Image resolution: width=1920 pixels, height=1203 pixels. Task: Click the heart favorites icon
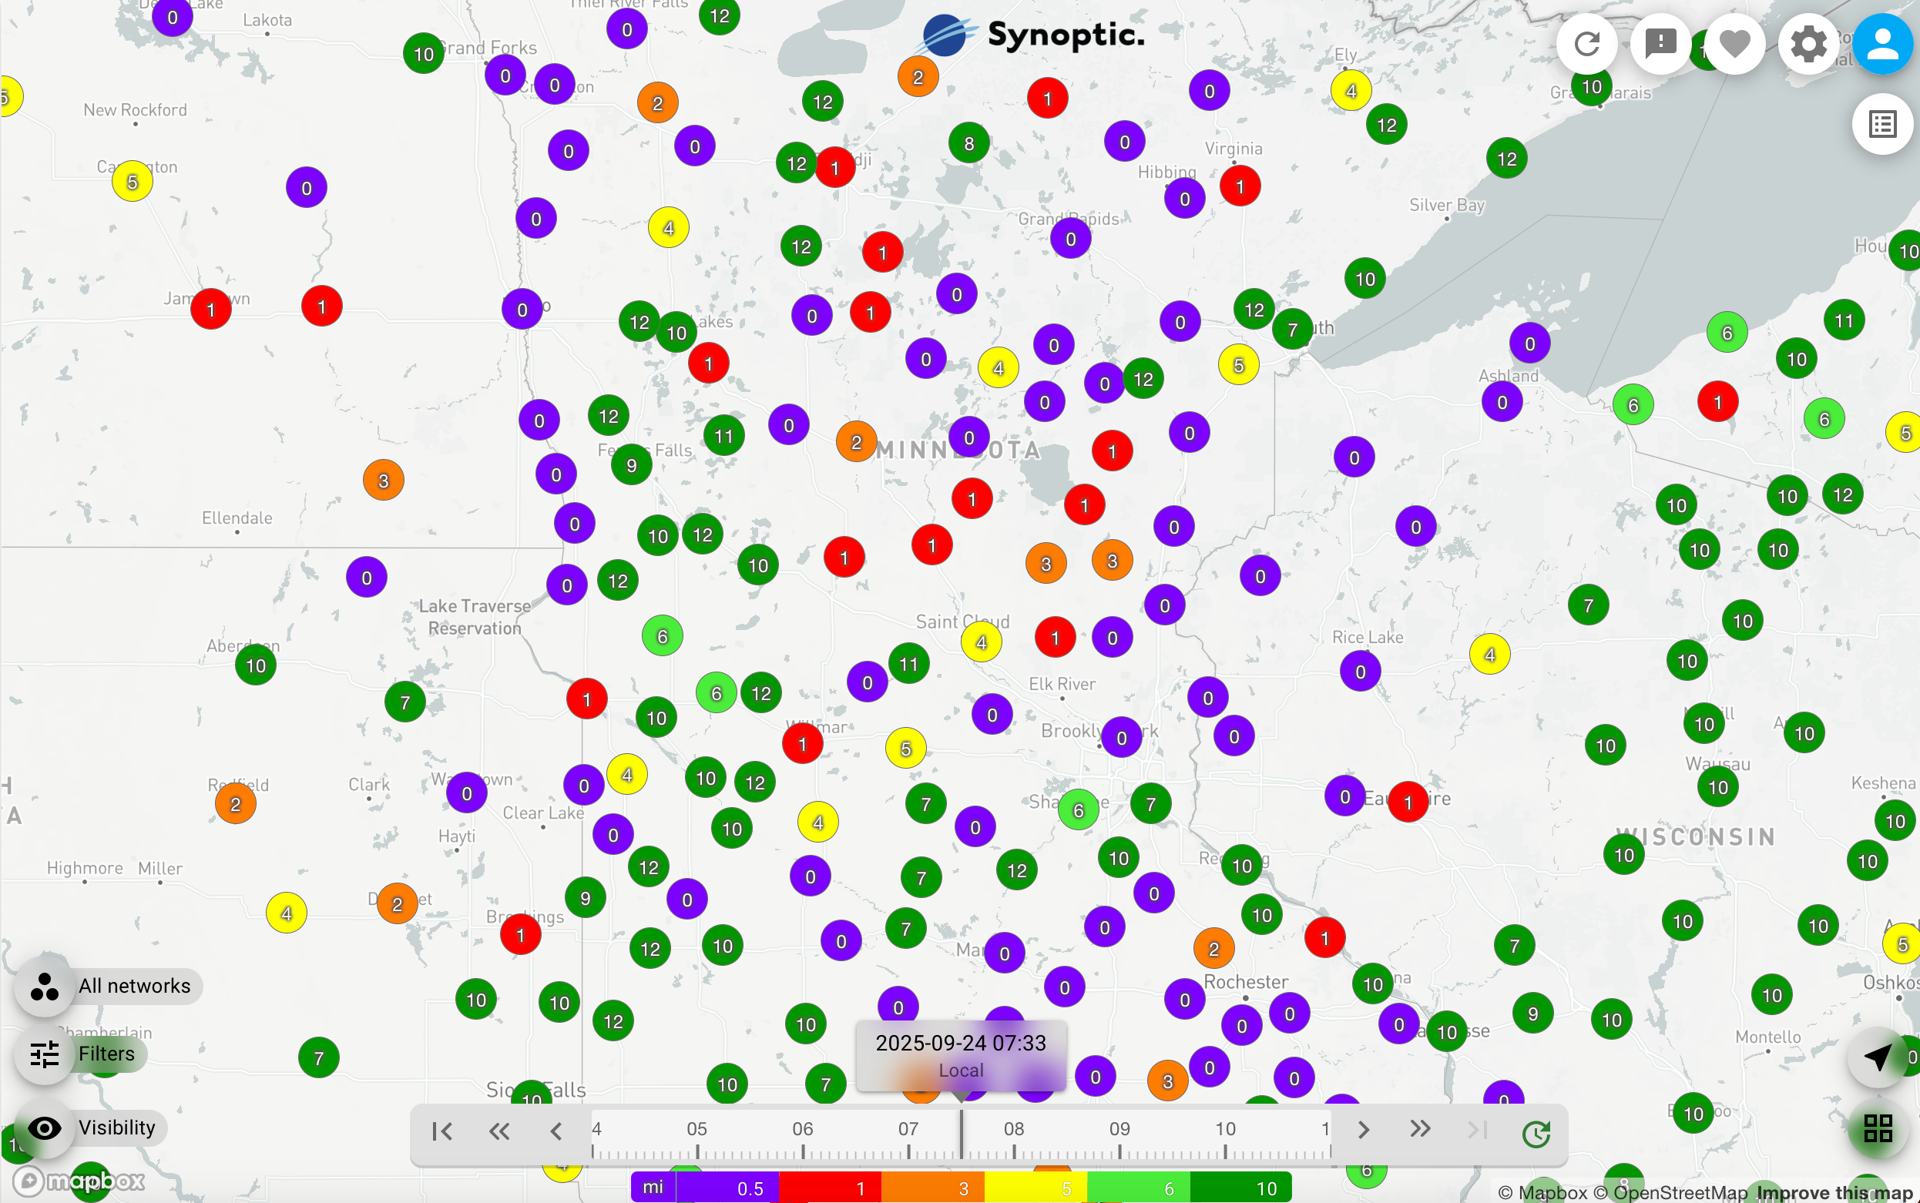tap(1735, 44)
